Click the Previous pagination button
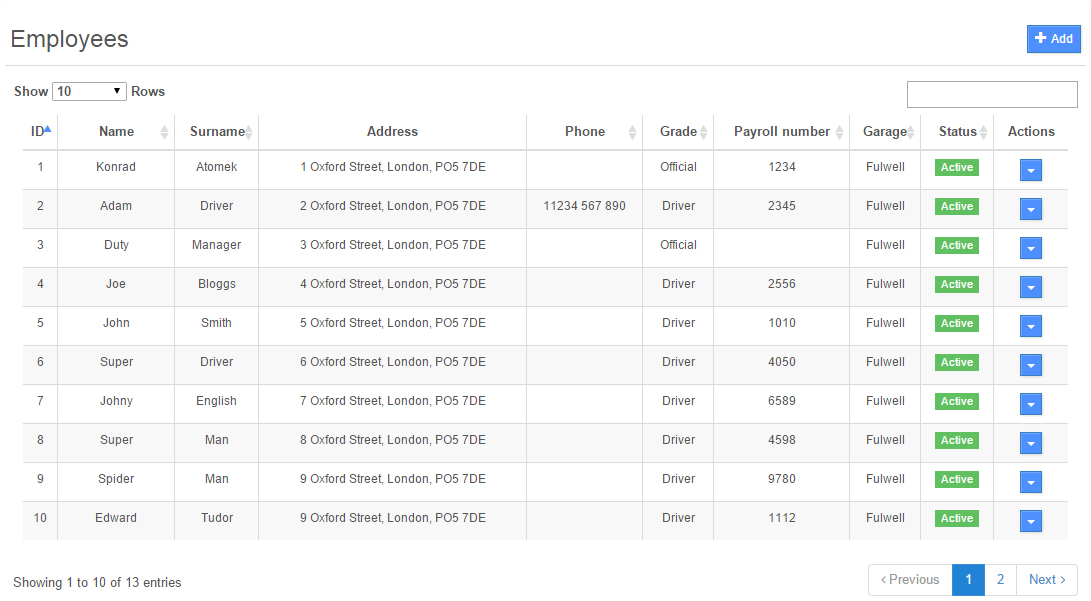The image size is (1091, 601). [910, 580]
